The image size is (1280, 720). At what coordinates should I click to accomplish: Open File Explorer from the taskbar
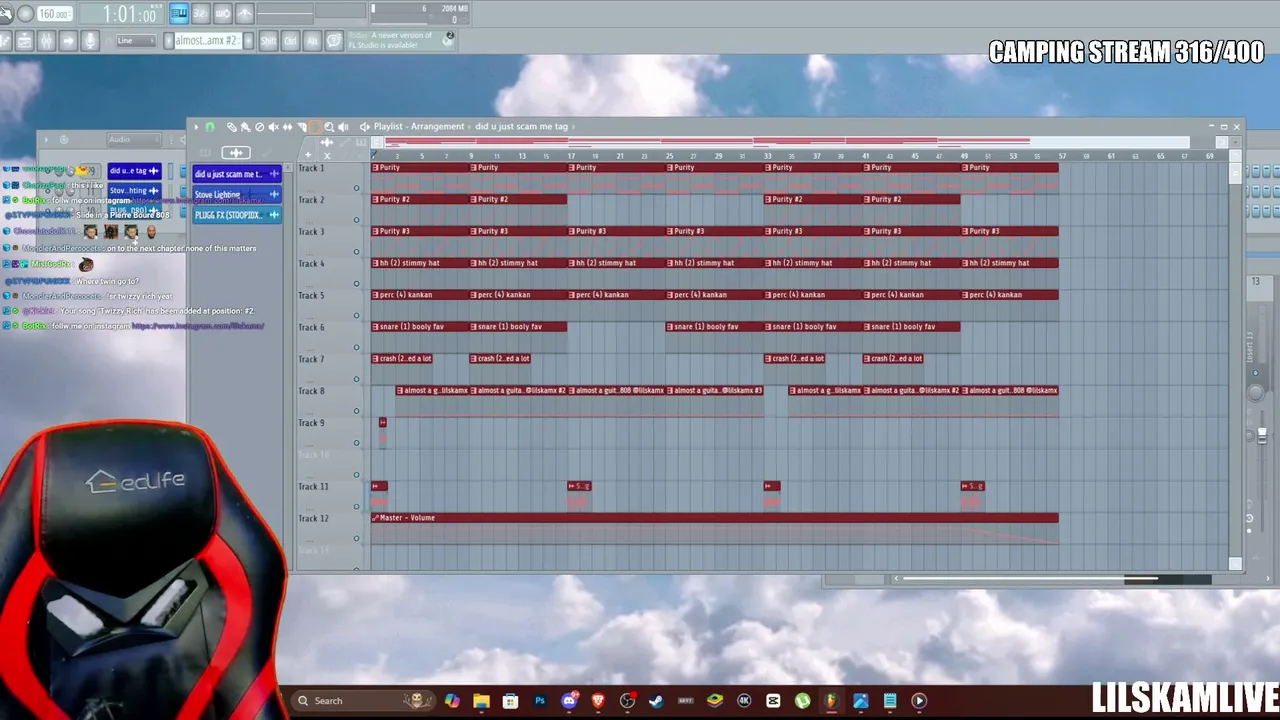(481, 701)
